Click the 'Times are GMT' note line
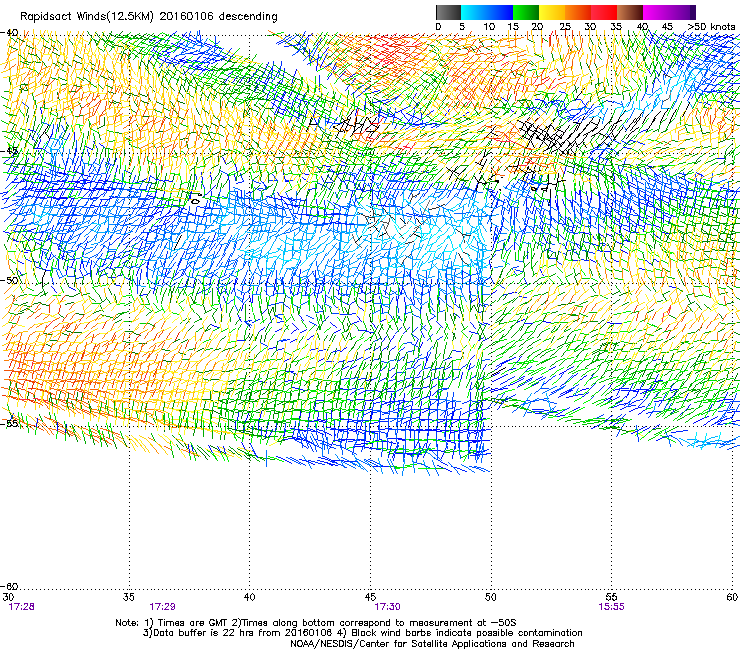The height and width of the screenshot is (650, 740). pyautogui.click(x=316, y=623)
